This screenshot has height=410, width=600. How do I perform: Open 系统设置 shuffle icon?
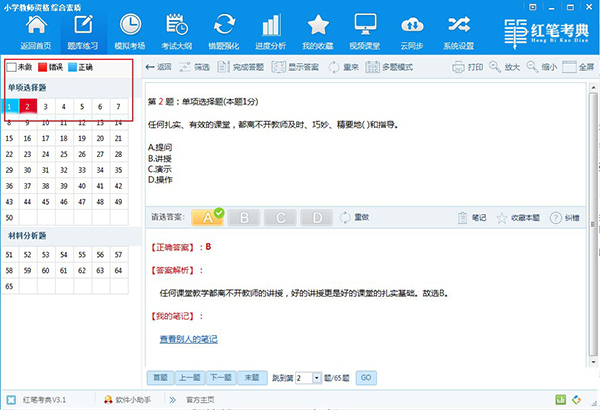tap(459, 25)
